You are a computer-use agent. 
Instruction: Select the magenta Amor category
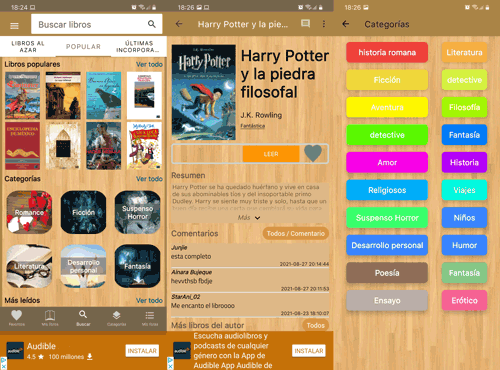point(387,163)
